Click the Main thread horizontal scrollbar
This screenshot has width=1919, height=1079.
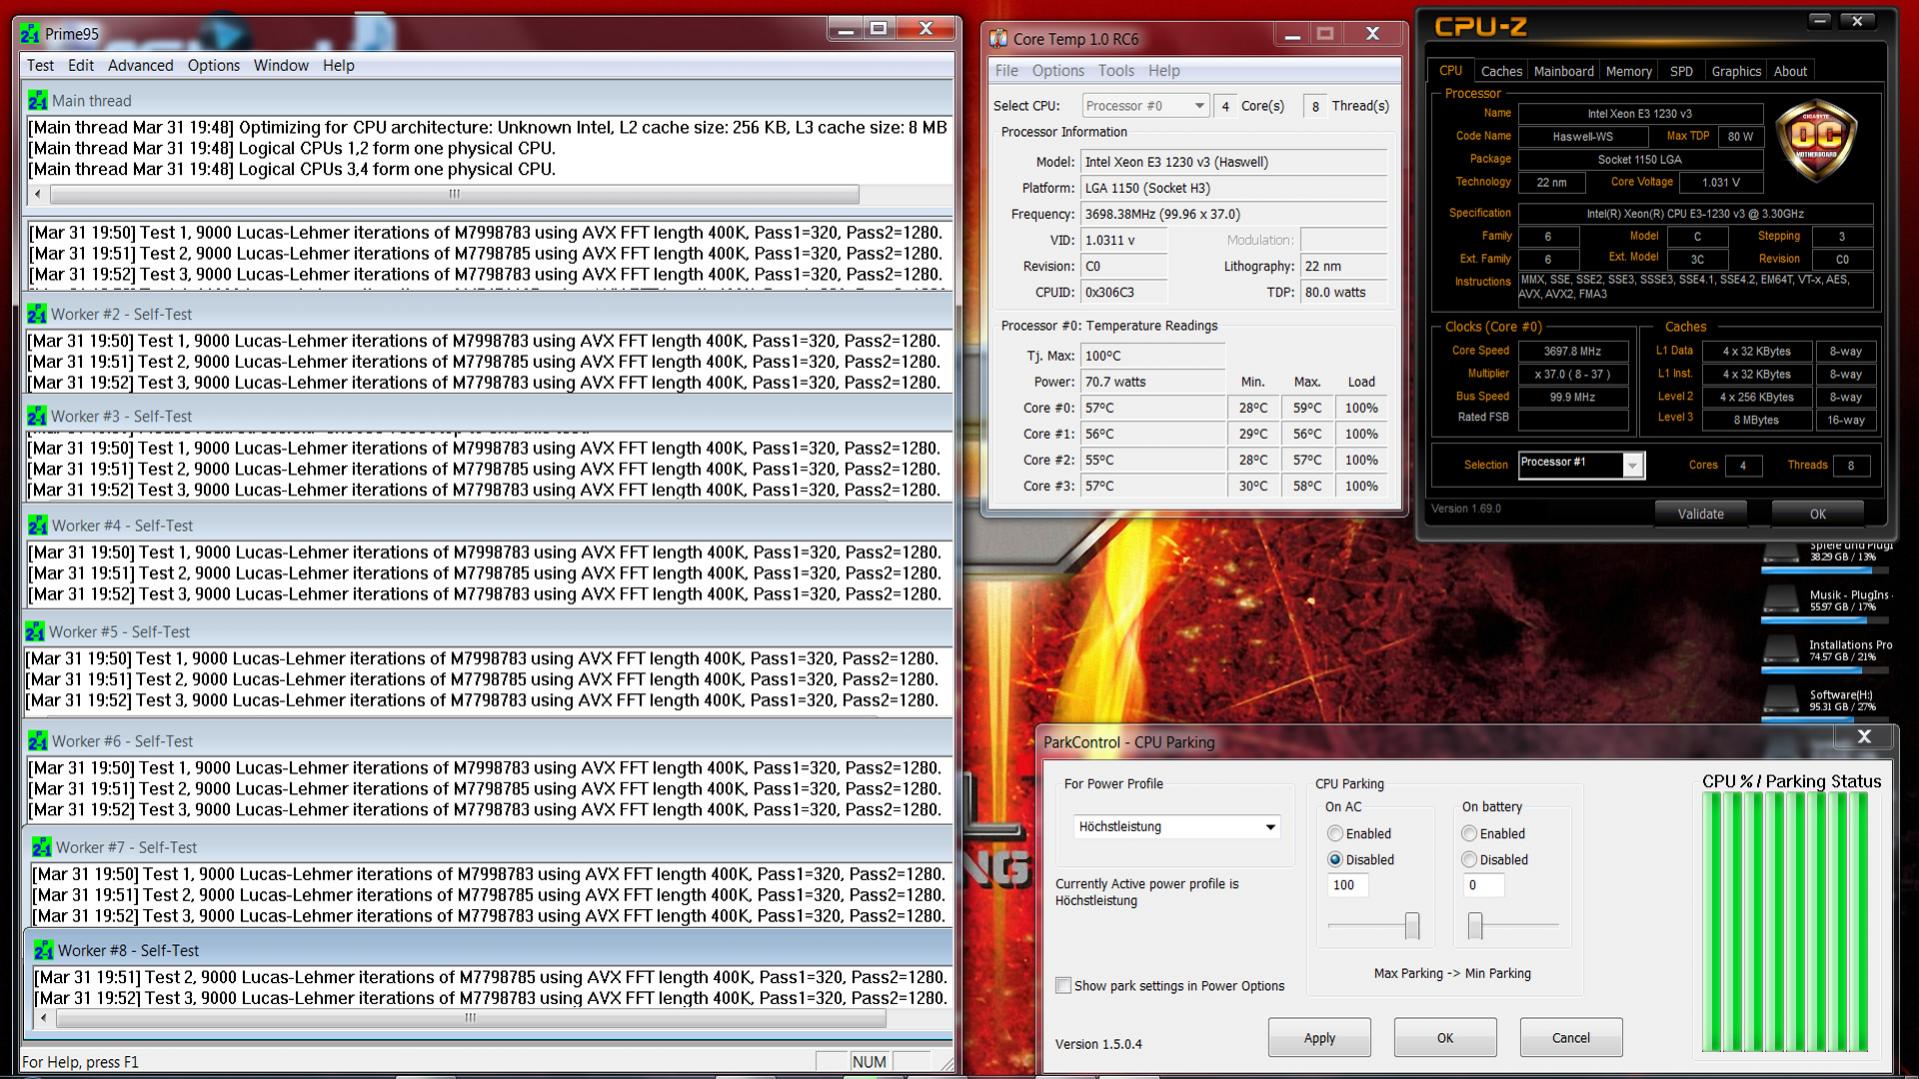point(454,194)
